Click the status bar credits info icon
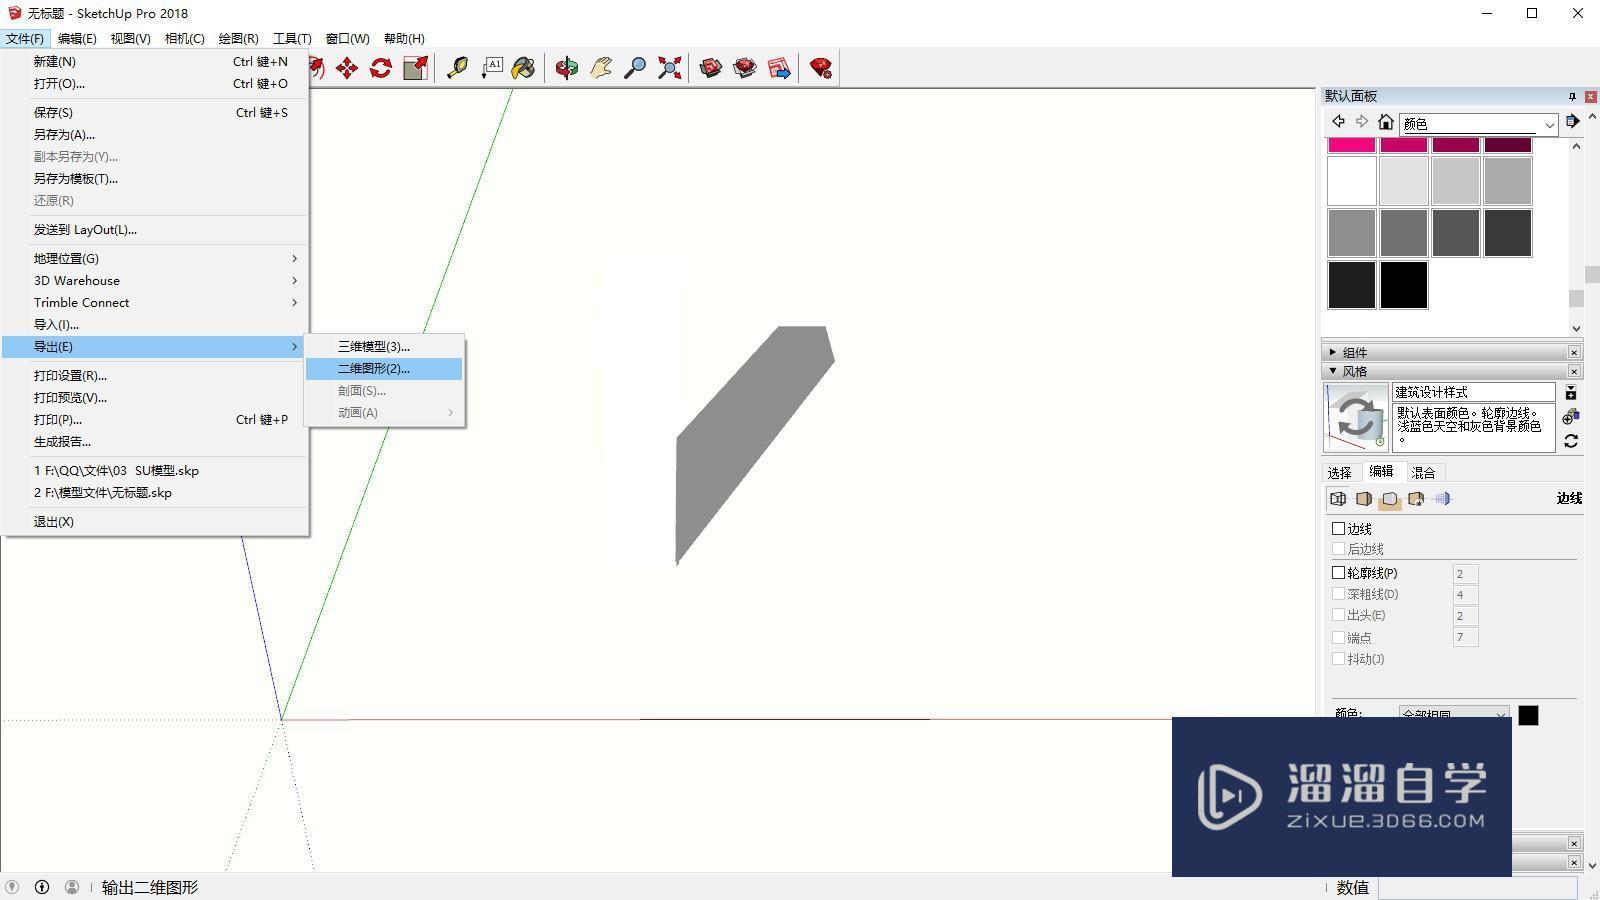This screenshot has height=900, width=1600. pyautogui.click(x=42, y=887)
